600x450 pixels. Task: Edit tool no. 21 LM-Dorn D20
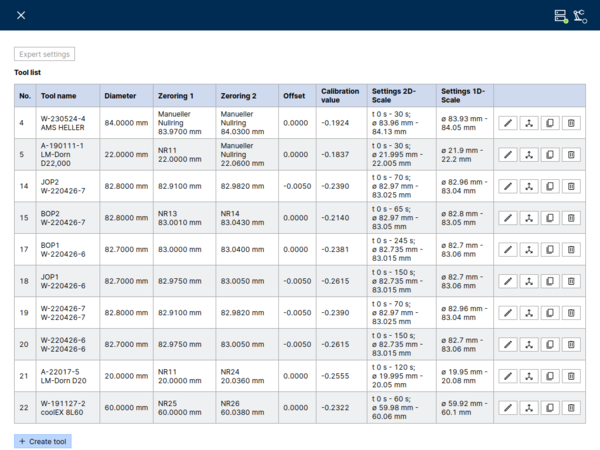[508, 376]
